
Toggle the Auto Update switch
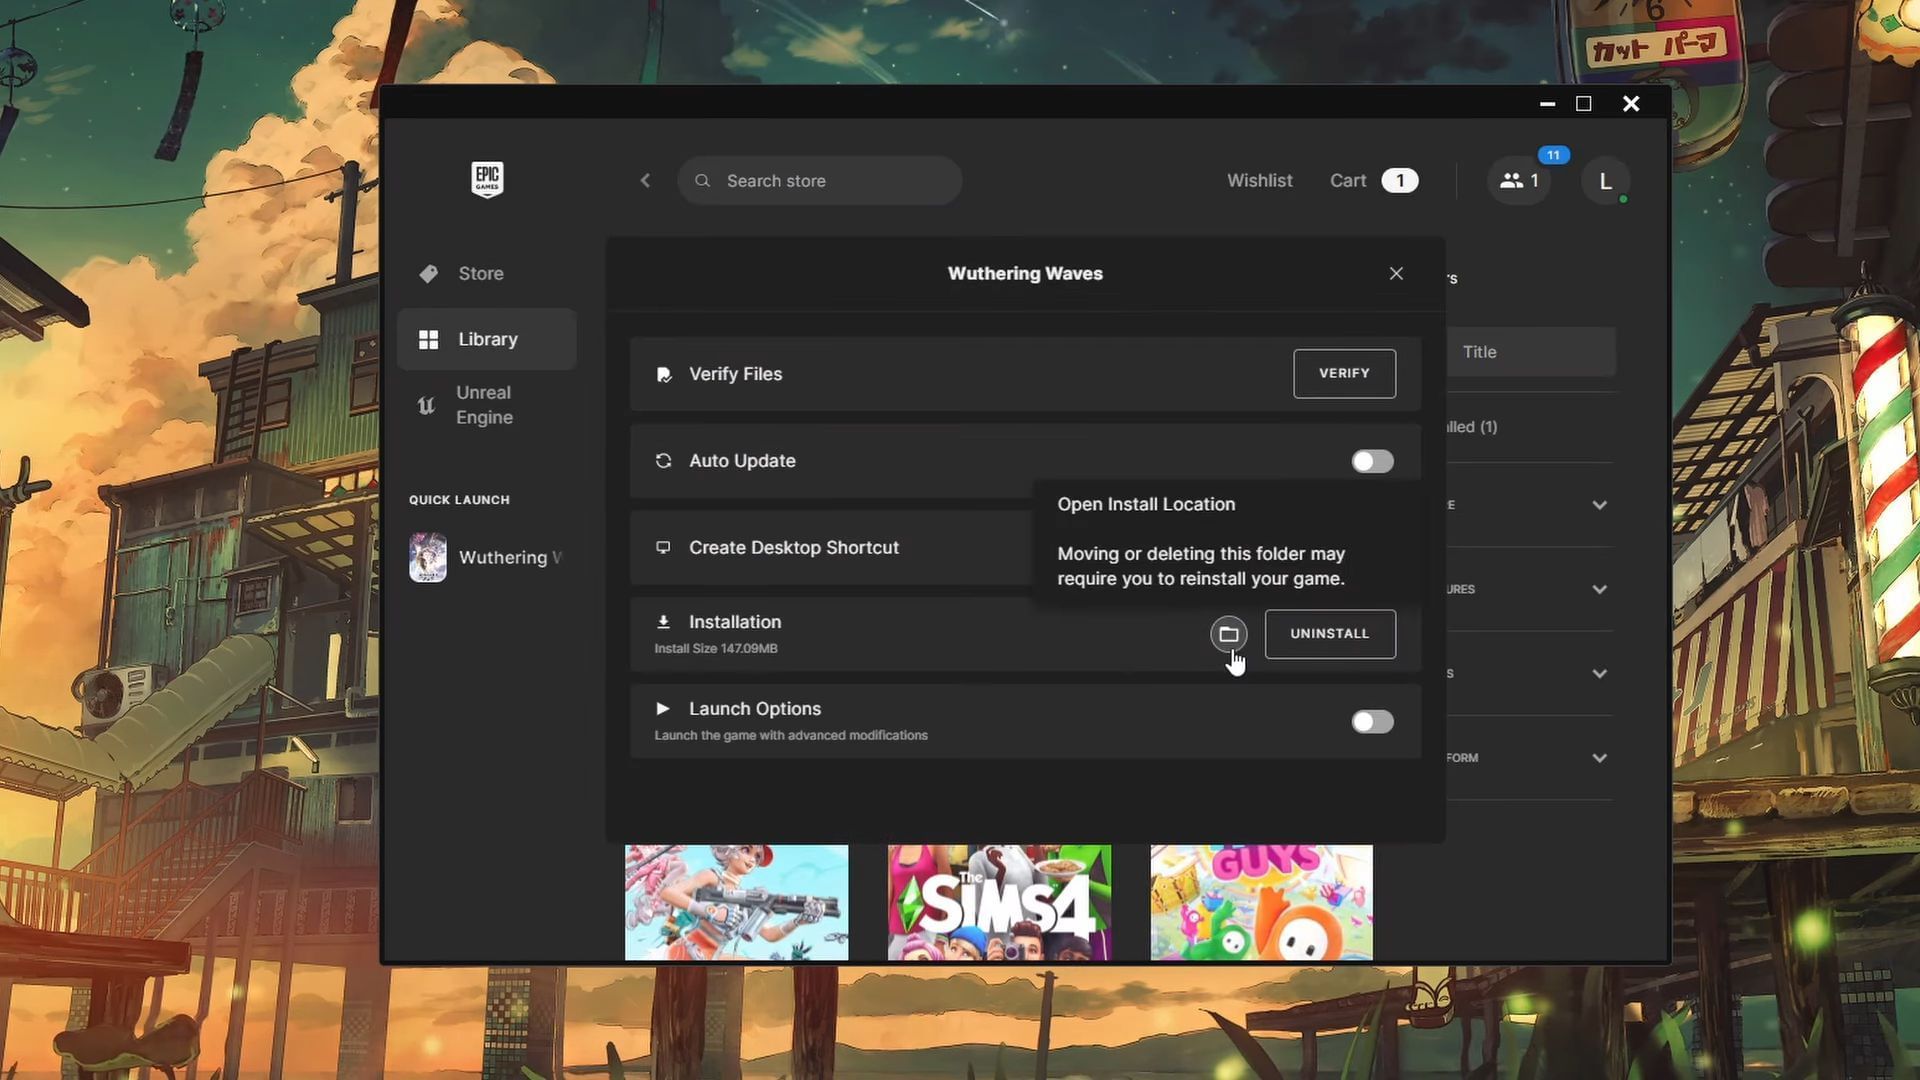(1372, 461)
